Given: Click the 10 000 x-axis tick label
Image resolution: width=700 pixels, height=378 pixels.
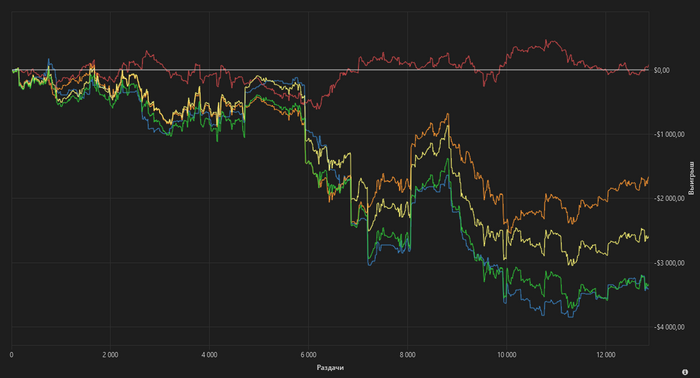Looking at the screenshot, I should pos(506,355).
